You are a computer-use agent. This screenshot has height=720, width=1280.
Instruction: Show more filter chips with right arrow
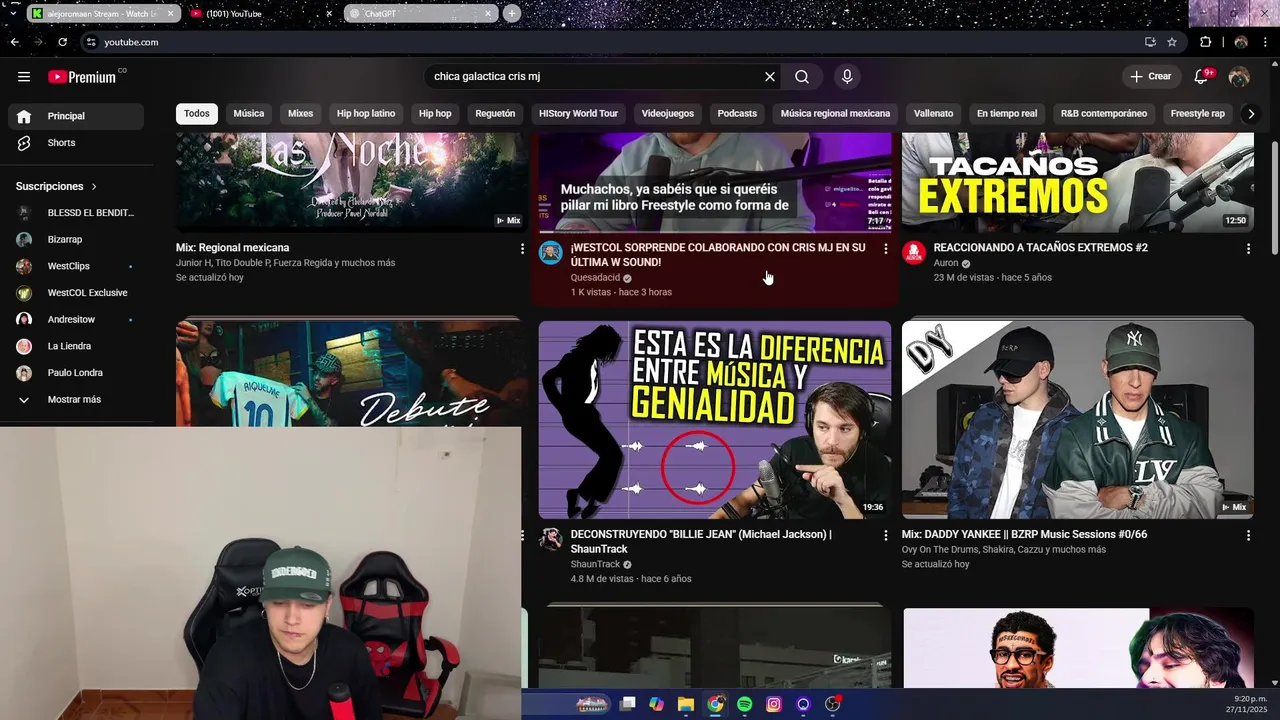coord(1250,114)
